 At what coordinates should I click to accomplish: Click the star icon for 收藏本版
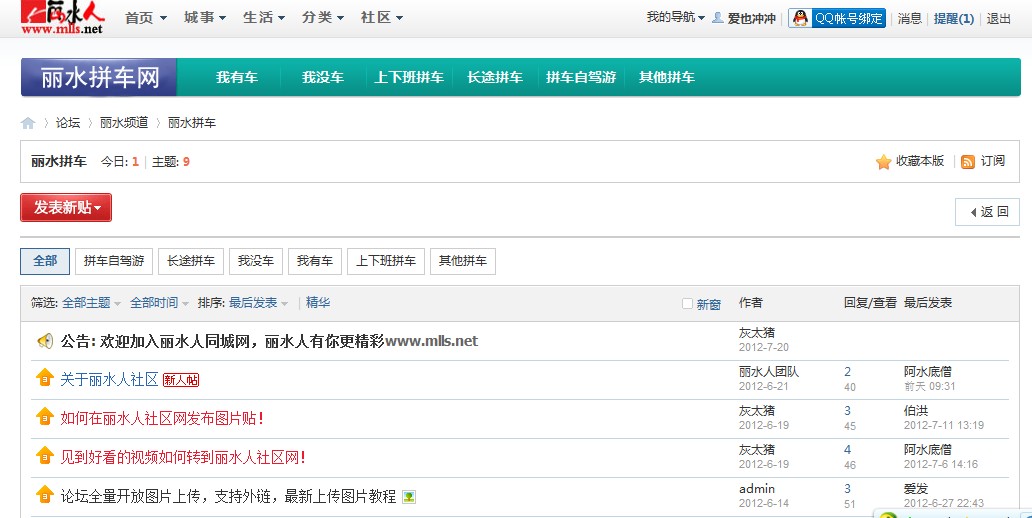883,162
